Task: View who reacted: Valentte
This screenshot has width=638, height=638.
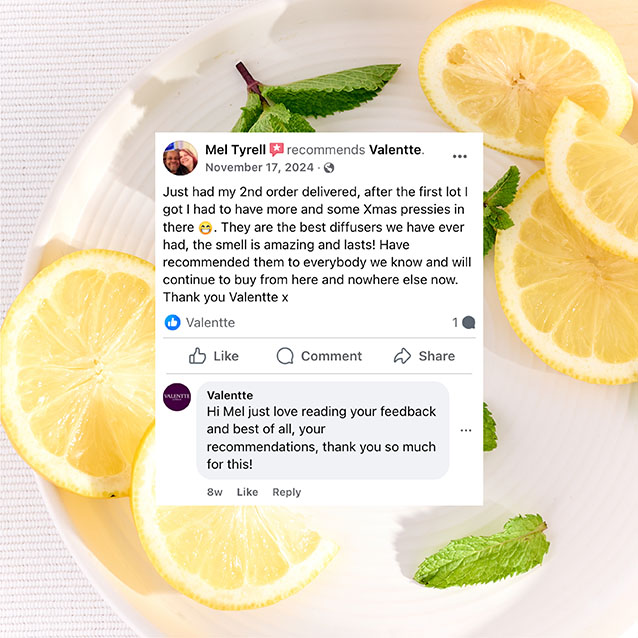Action: pos(210,323)
